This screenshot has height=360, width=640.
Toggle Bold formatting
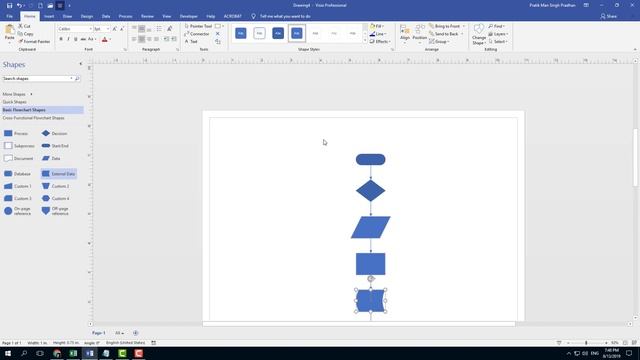[x=61, y=39]
